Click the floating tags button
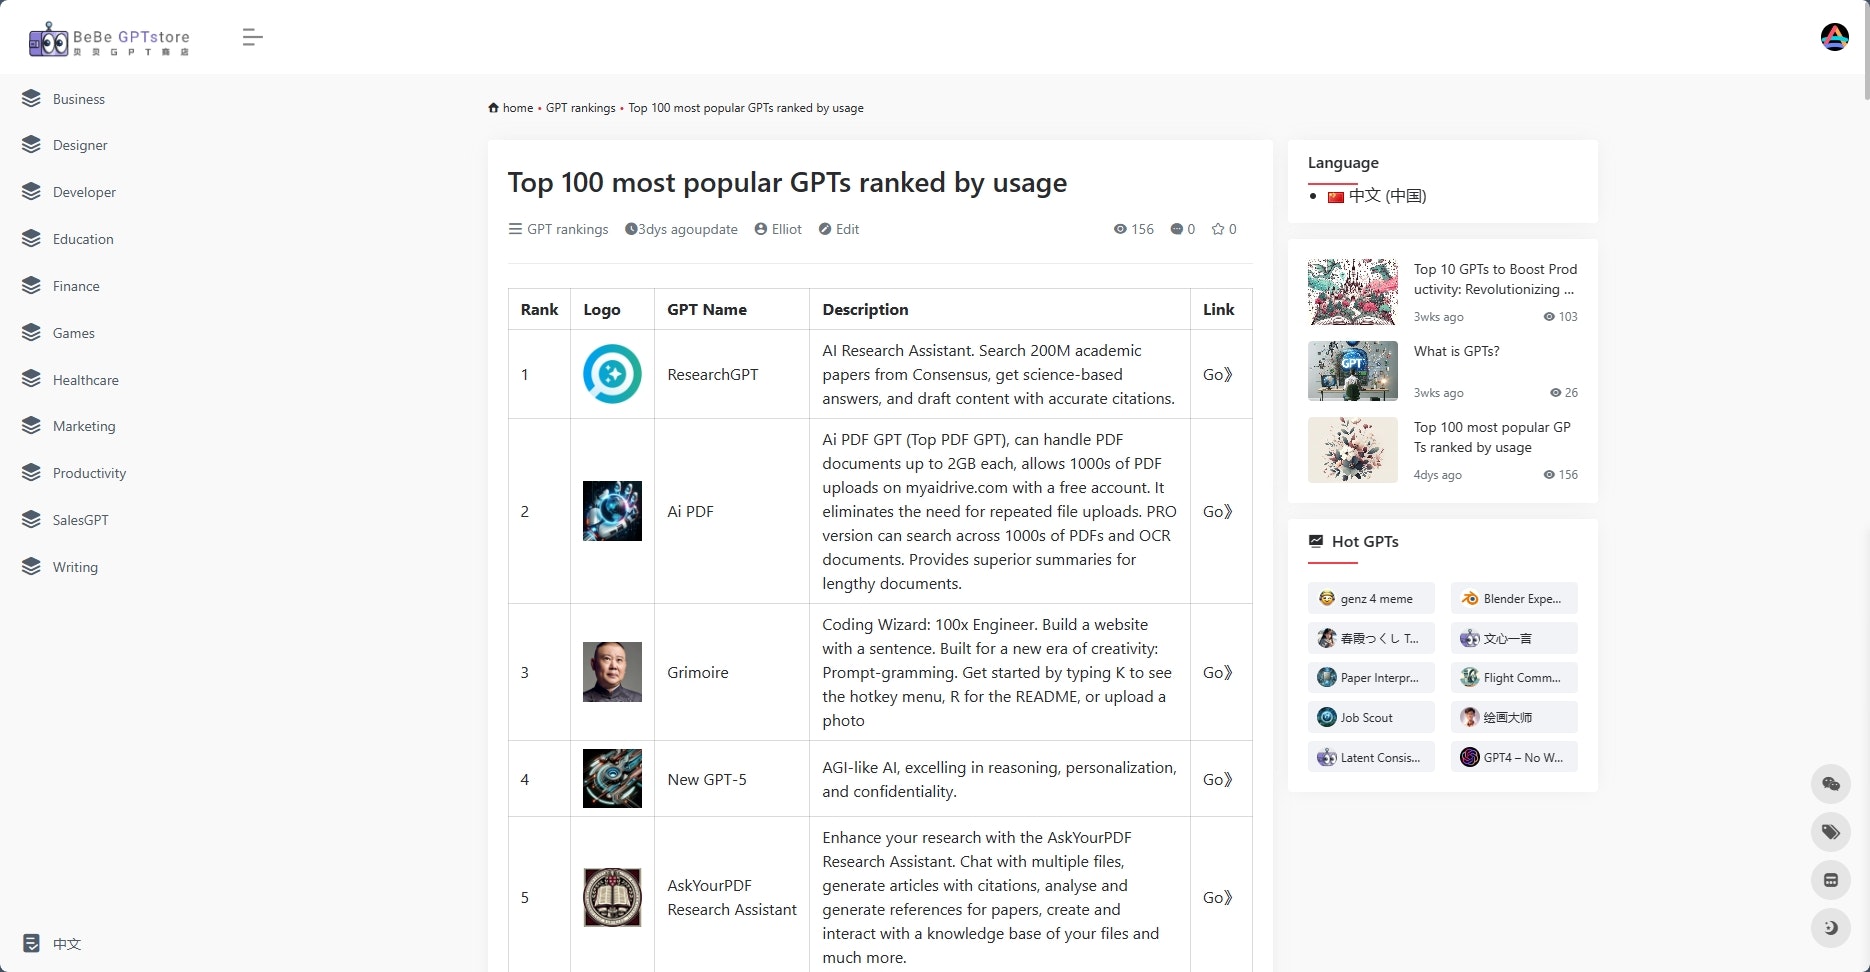Screen dimensions: 1870x972 pos(1831,832)
